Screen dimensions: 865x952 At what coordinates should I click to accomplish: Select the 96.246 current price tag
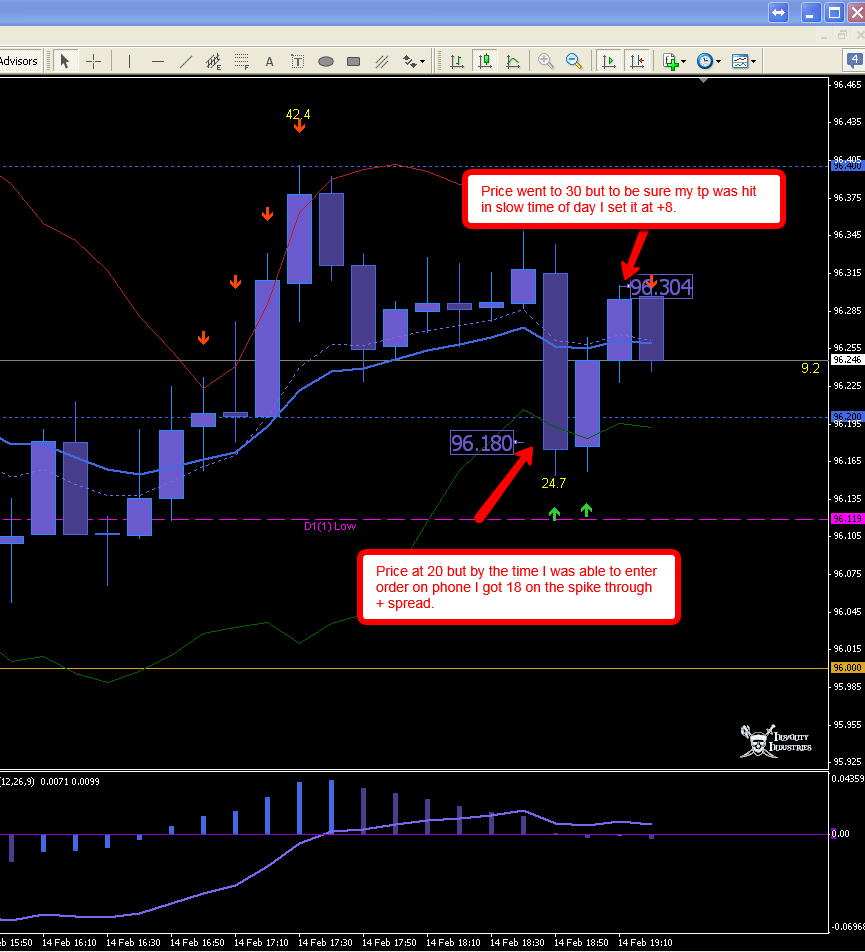(847, 359)
